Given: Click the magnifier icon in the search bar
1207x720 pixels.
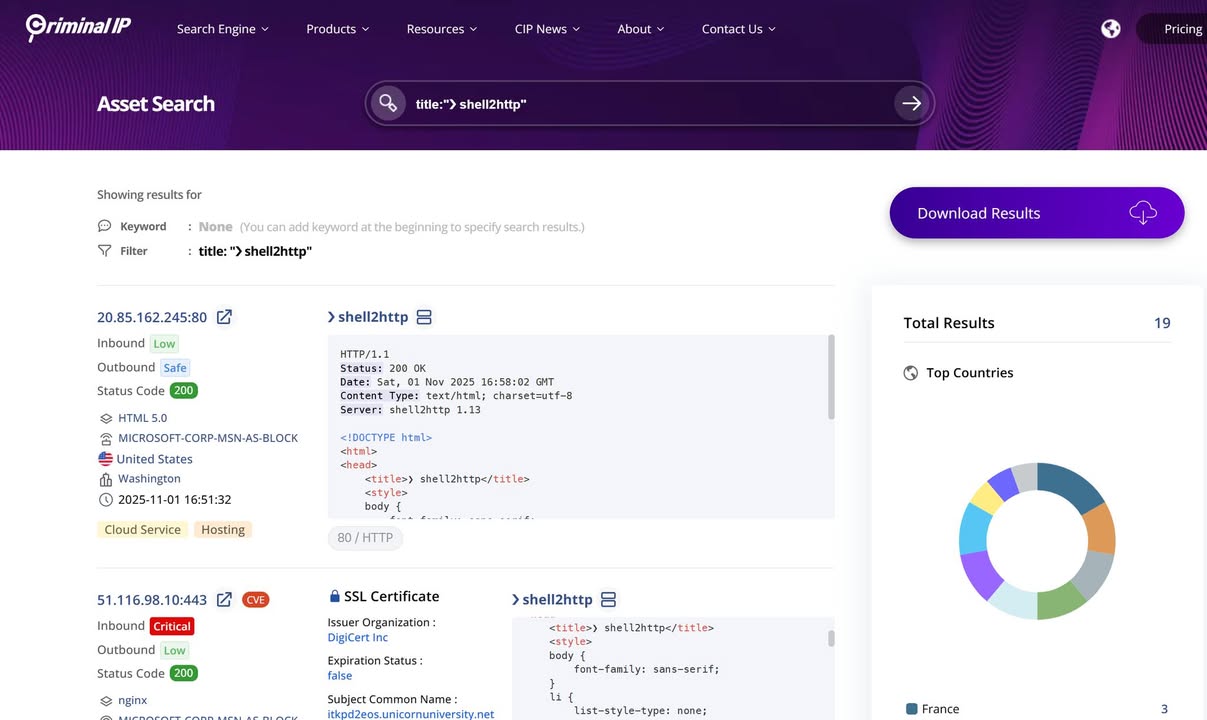Looking at the screenshot, I should pyautogui.click(x=388, y=102).
